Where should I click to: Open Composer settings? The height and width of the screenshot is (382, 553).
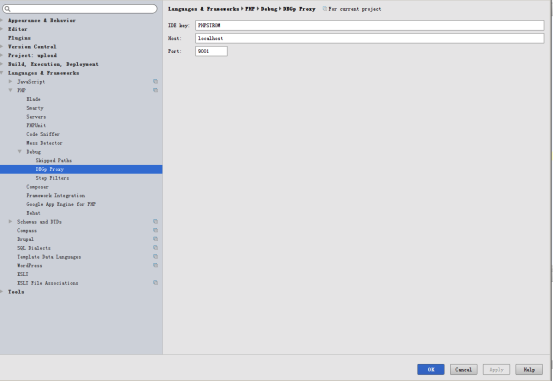coord(37,187)
